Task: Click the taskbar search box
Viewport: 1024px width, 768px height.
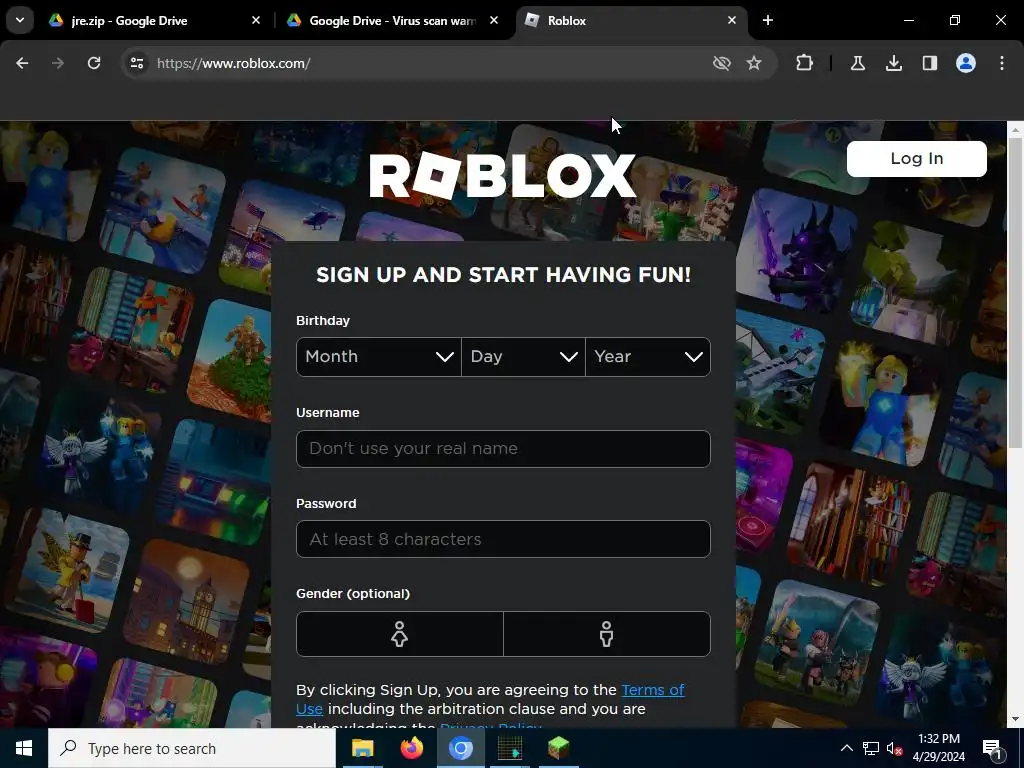Action: pos(192,748)
